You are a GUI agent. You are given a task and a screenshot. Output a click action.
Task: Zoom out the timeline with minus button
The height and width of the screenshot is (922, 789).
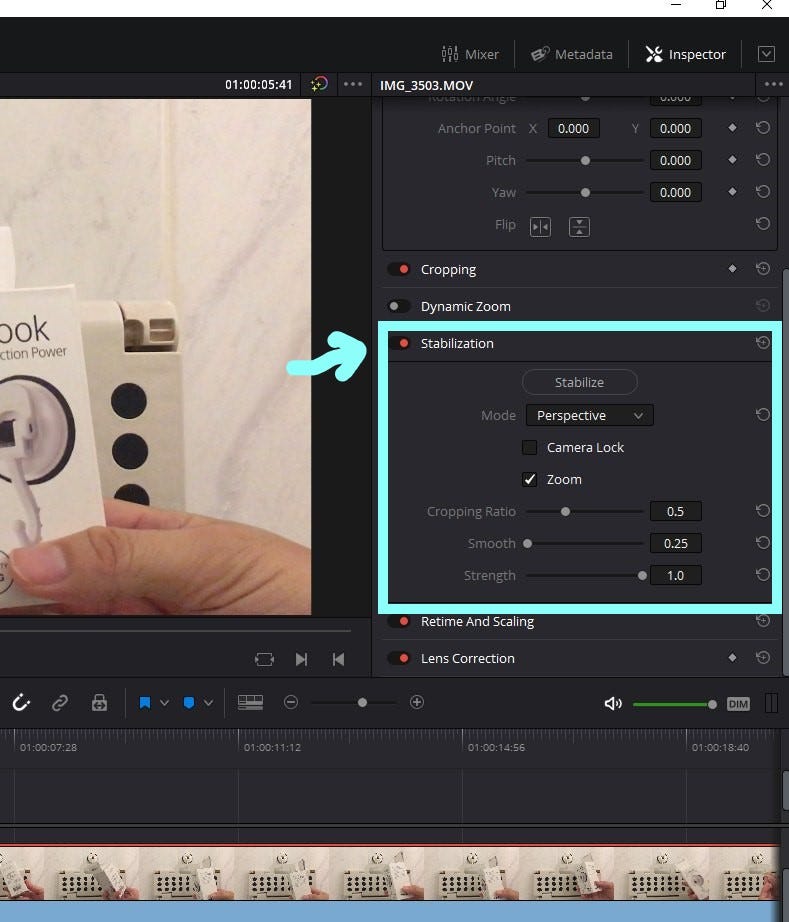[290, 702]
